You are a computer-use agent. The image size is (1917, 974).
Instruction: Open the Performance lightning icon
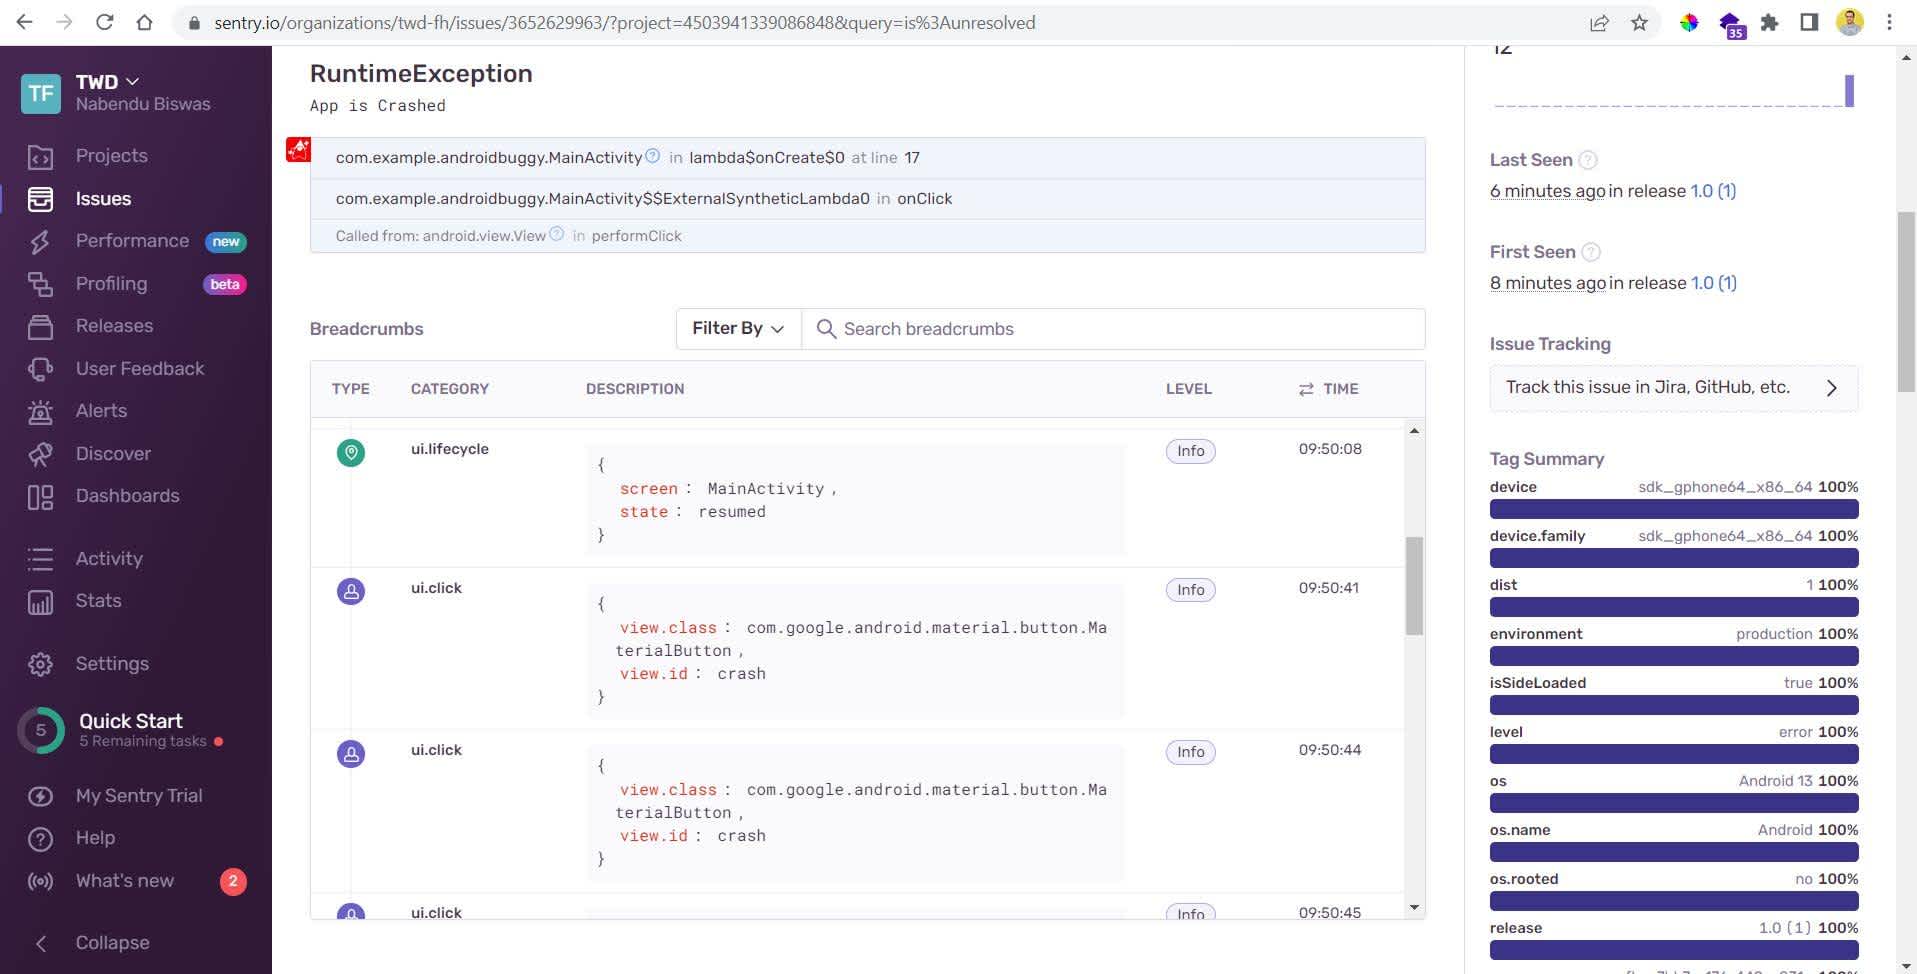40,242
